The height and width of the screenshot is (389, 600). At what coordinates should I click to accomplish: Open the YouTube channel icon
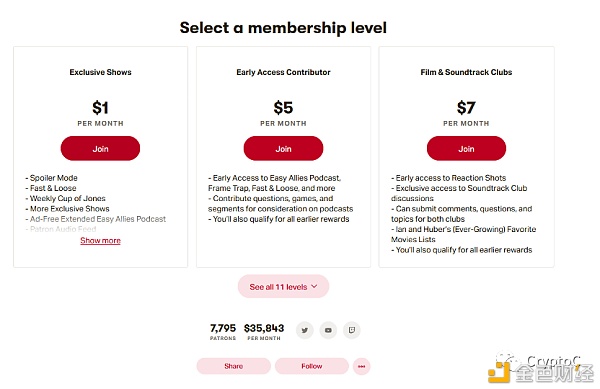[328, 330]
